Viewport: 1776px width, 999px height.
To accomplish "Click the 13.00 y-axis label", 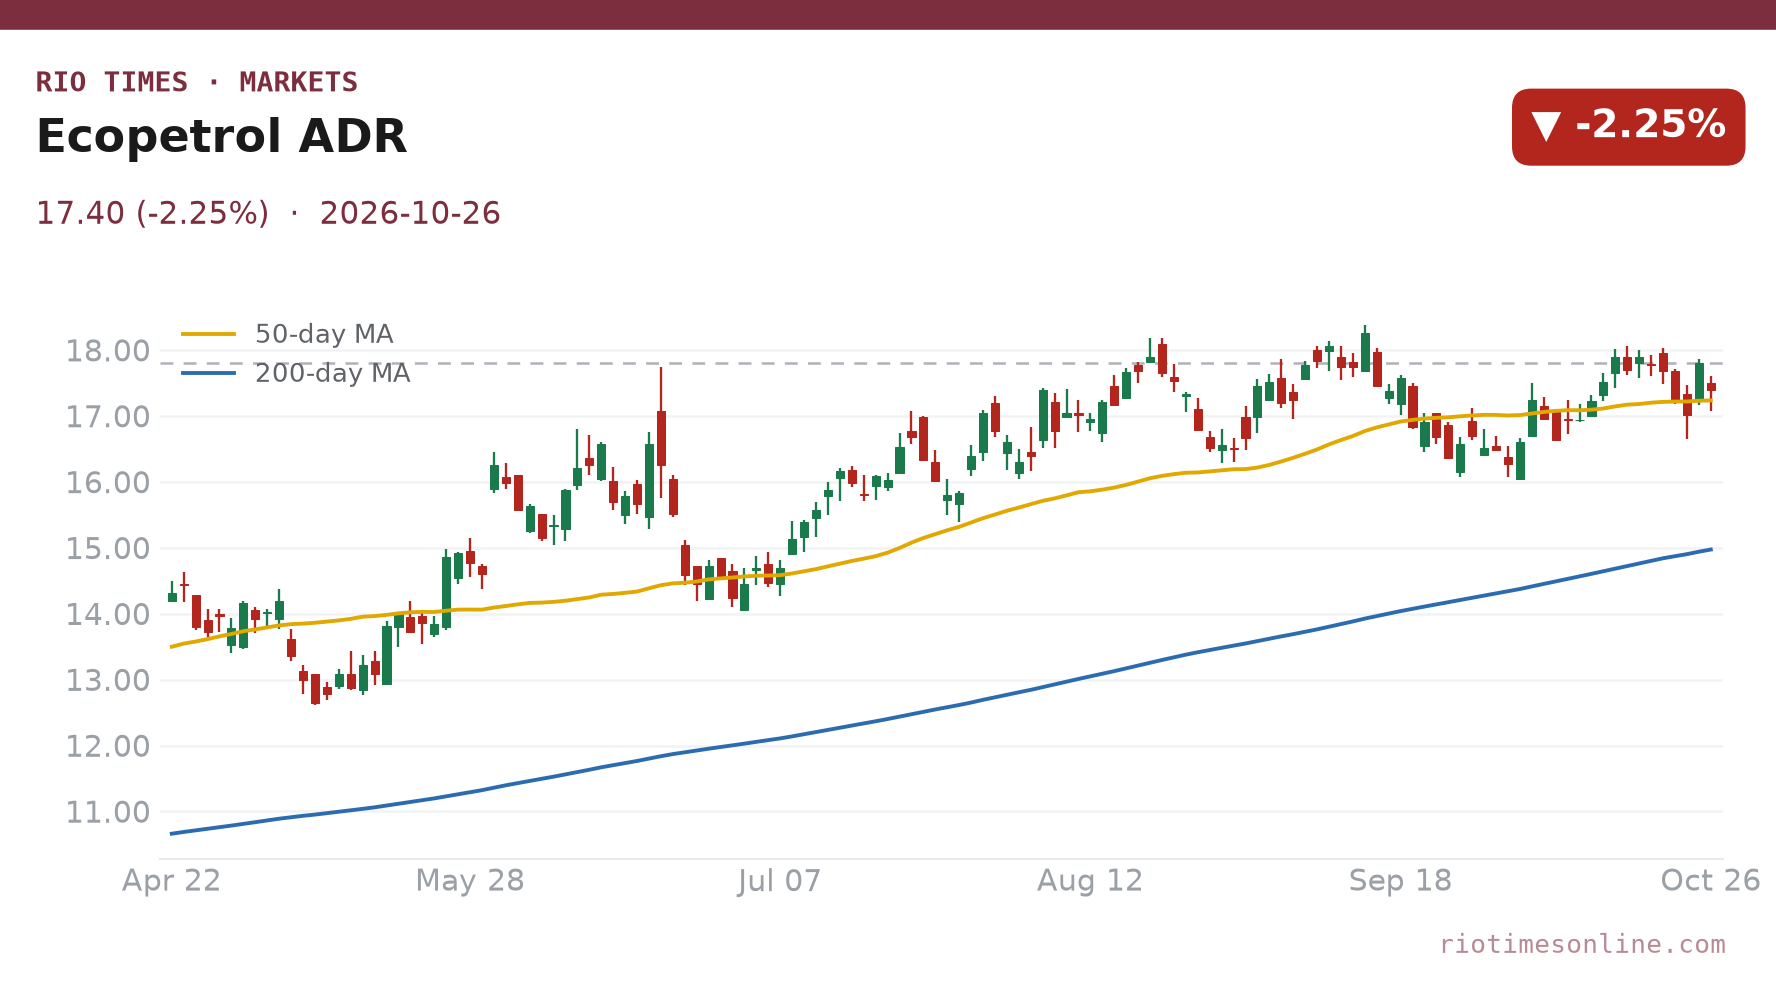I will [107, 681].
